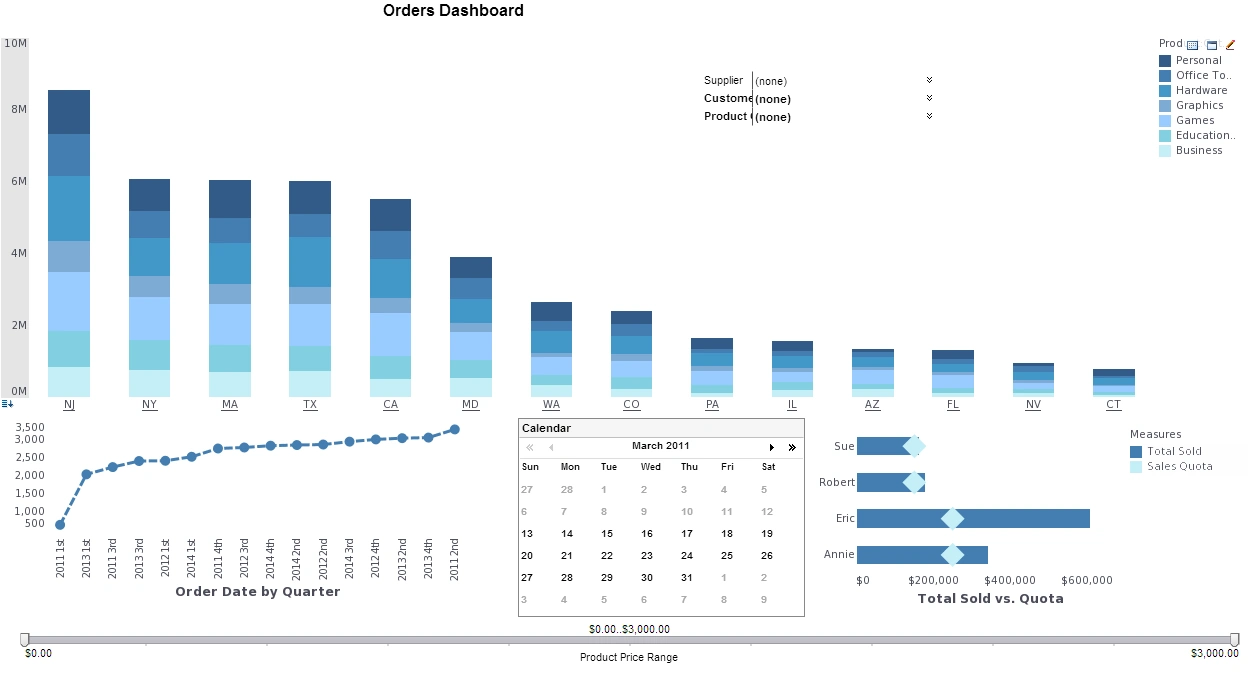
Task: Open the Supplier filter dropdown
Action: (928, 80)
